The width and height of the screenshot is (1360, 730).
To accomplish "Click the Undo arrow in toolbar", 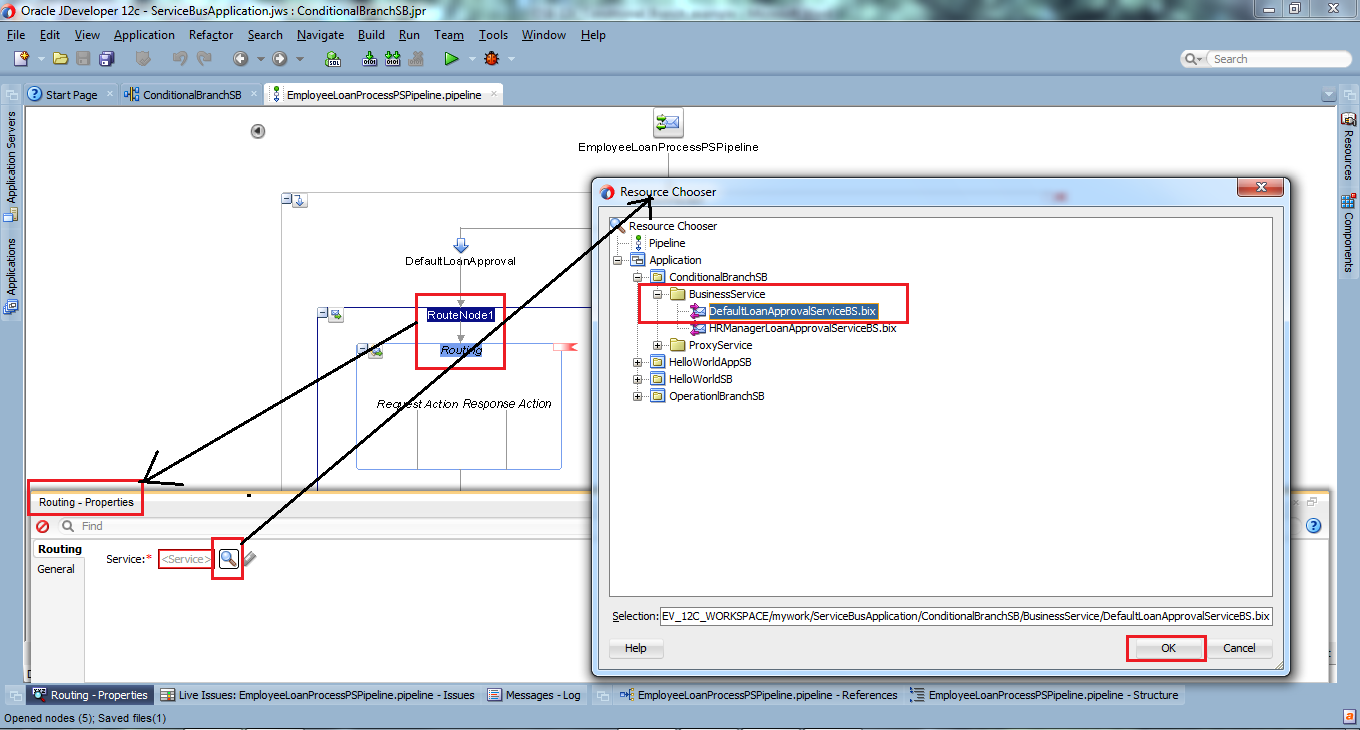I will [179, 59].
